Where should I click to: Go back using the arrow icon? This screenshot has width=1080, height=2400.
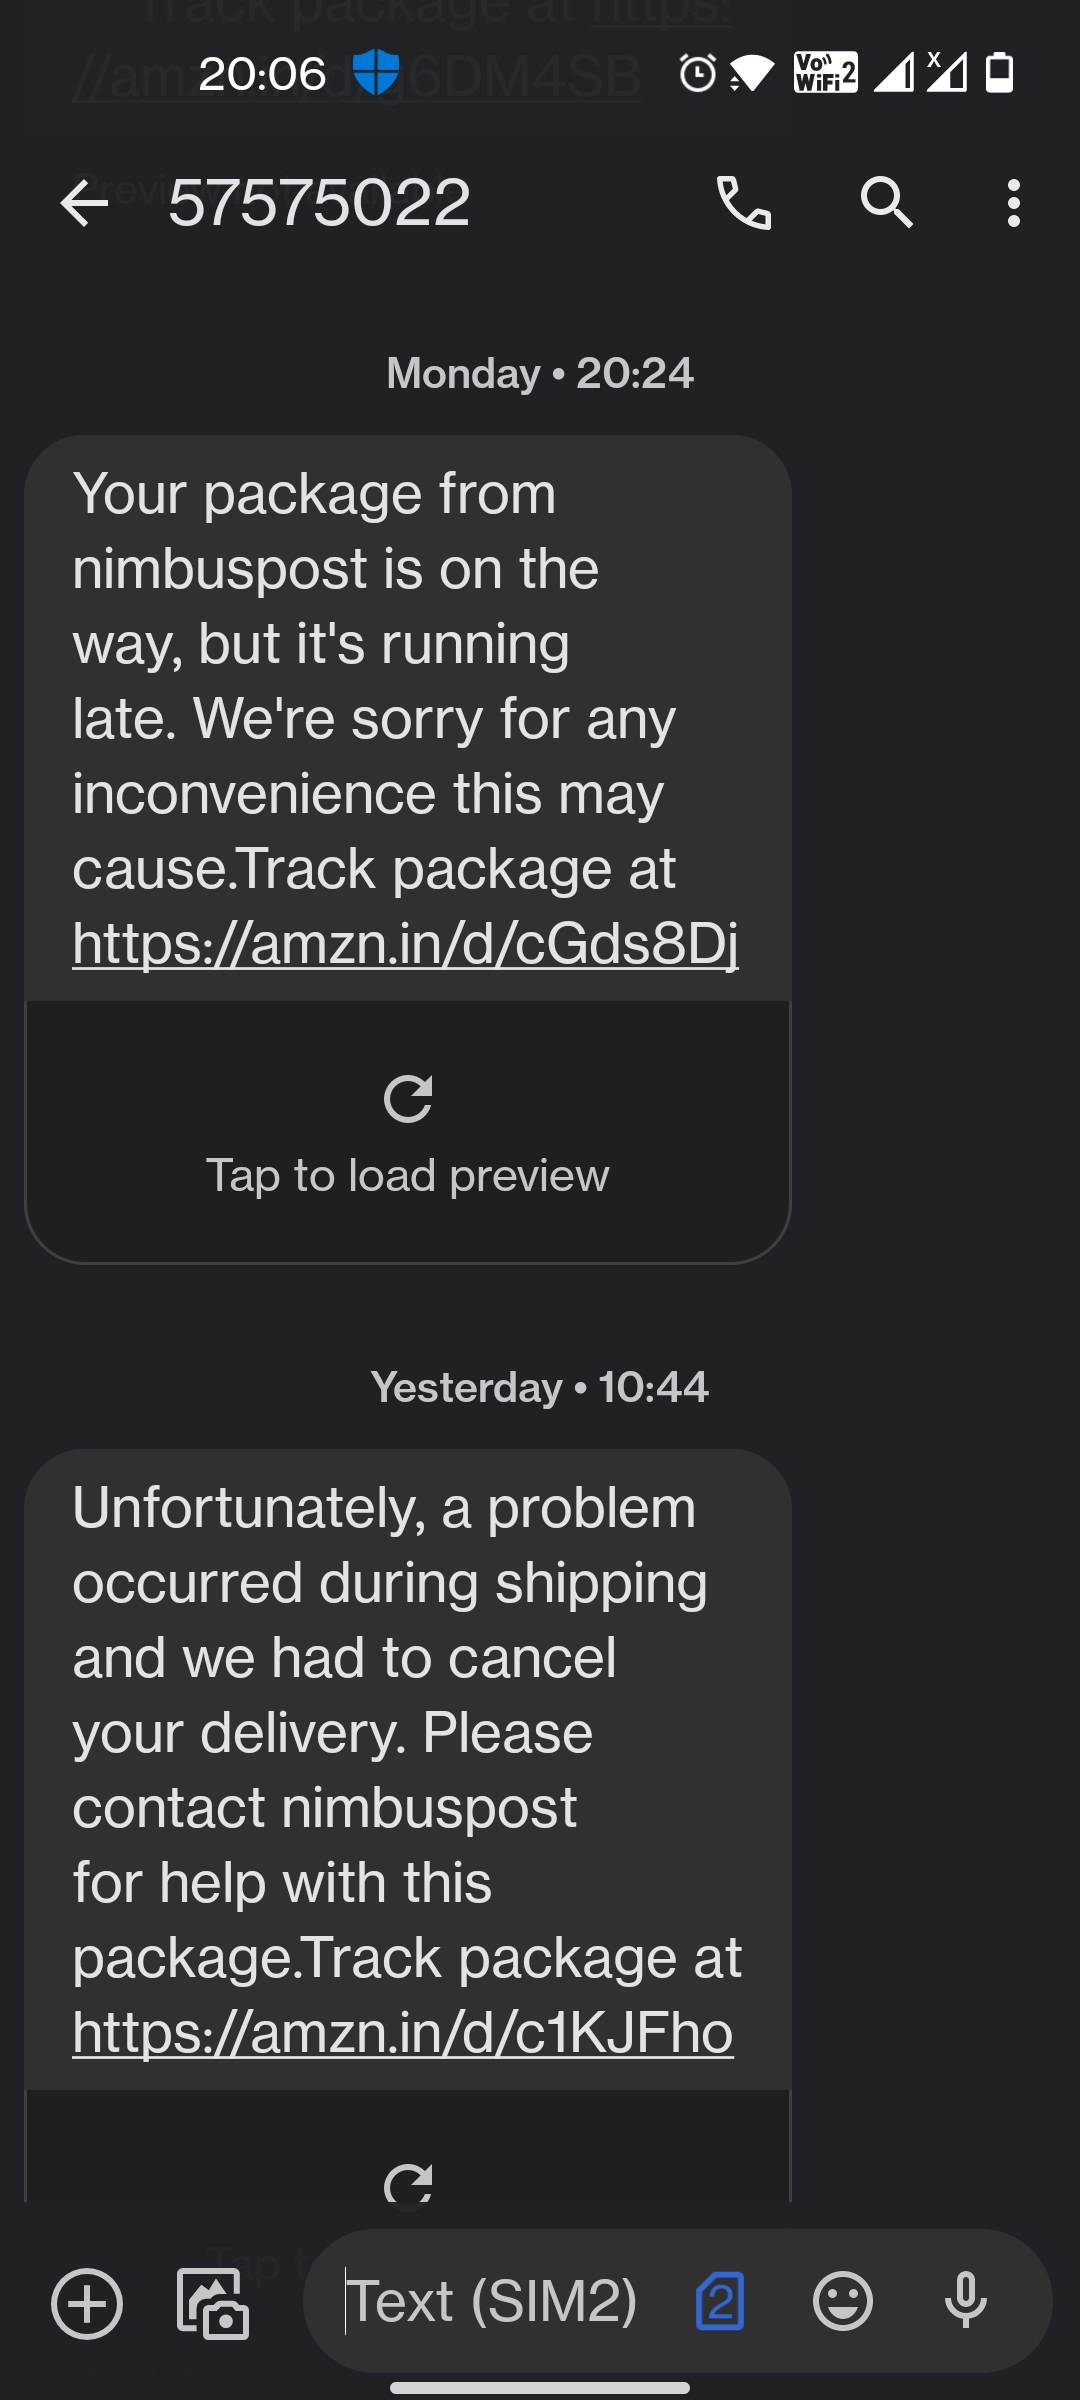[84, 204]
